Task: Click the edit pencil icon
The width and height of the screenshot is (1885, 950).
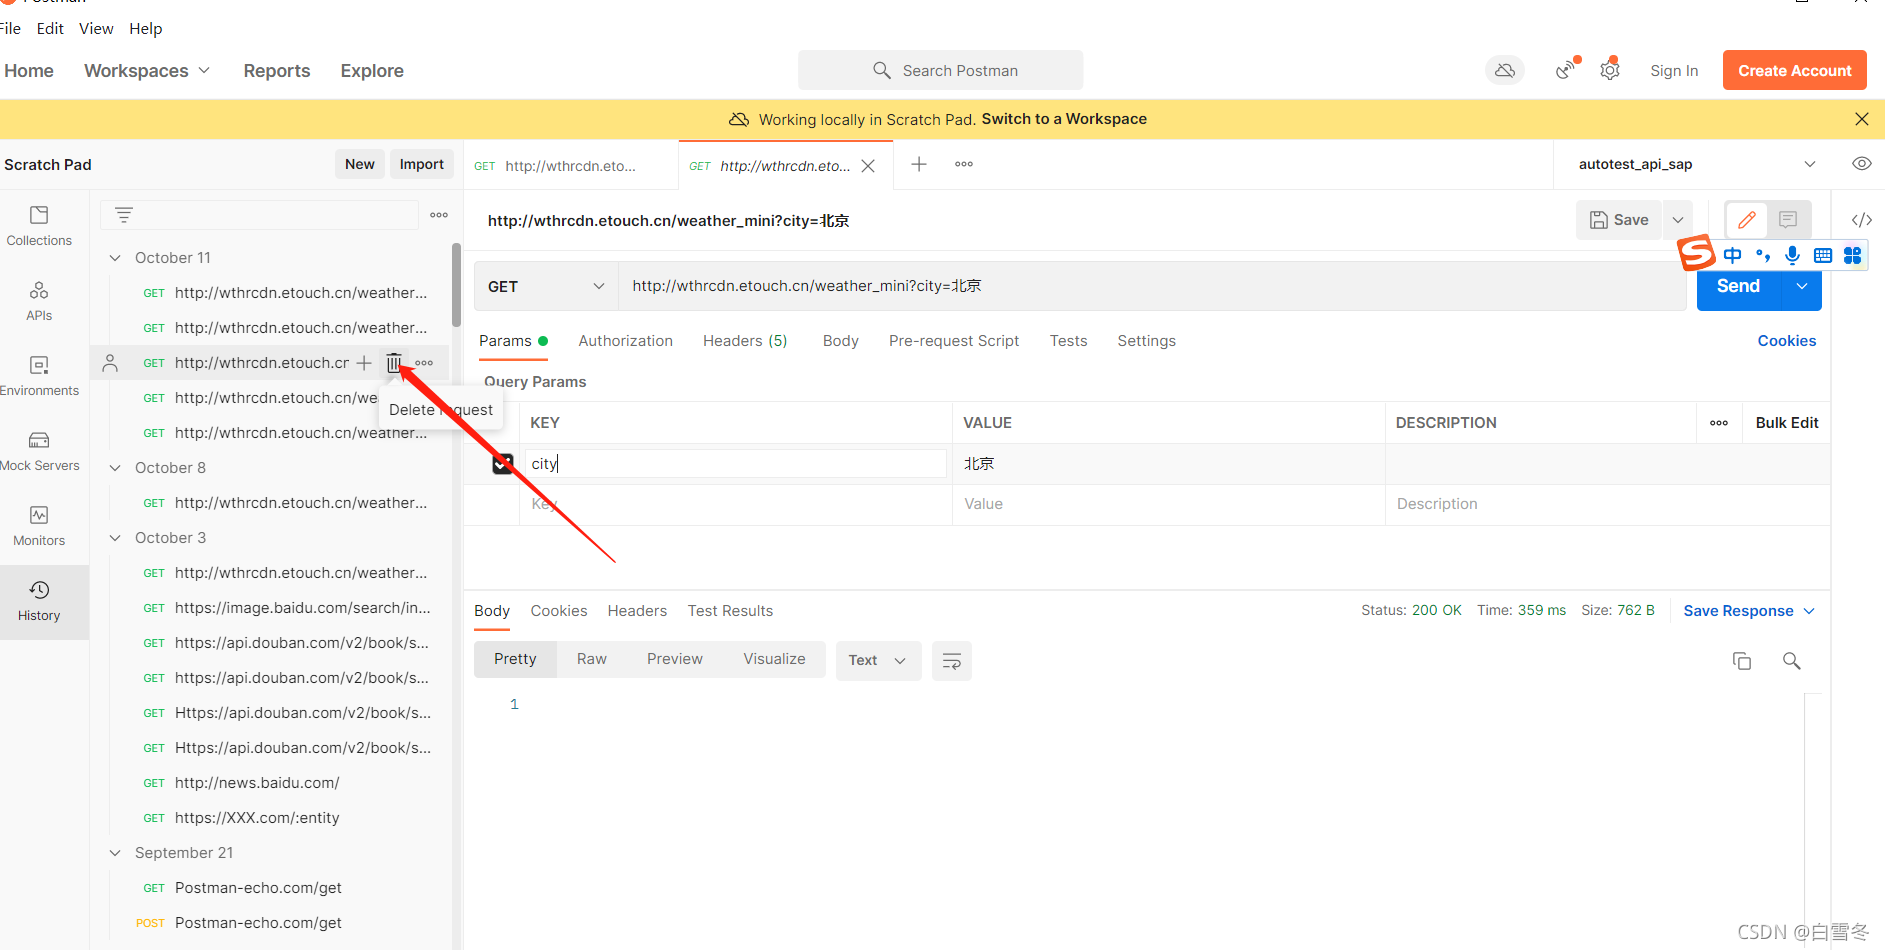Action: (1747, 220)
